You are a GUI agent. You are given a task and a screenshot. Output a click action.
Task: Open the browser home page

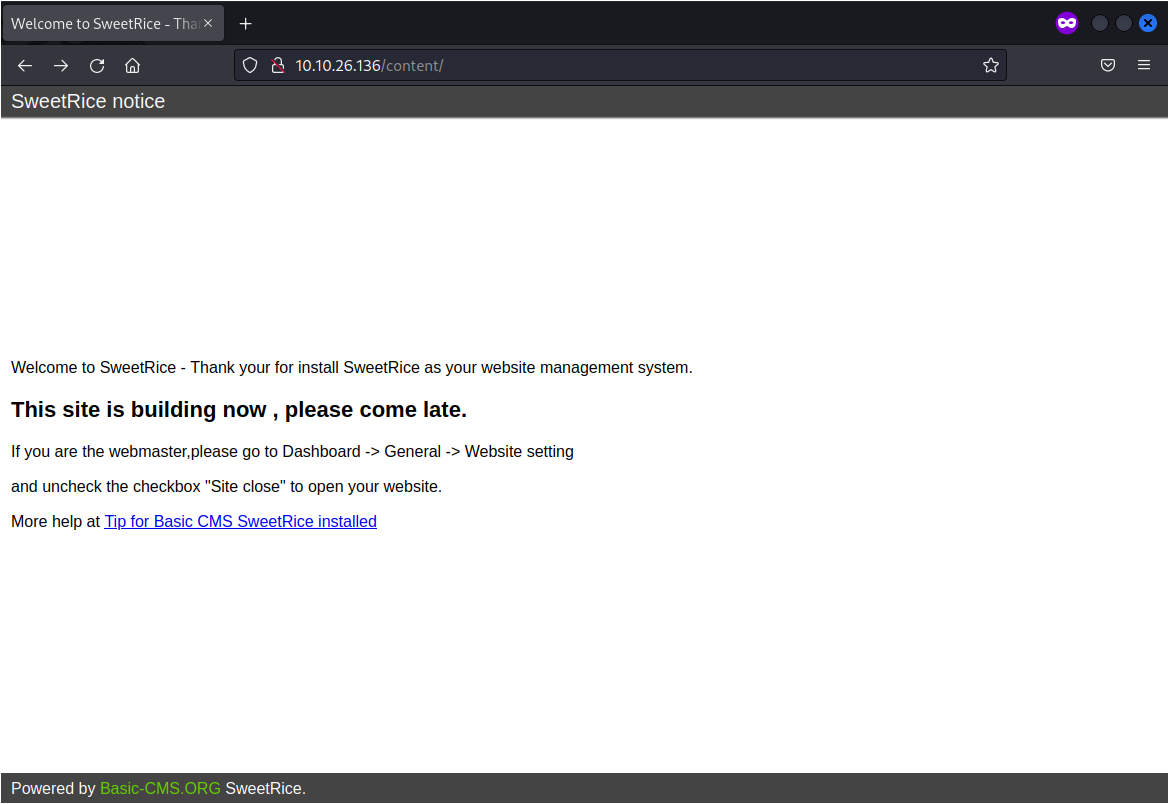pyautogui.click(x=132, y=65)
